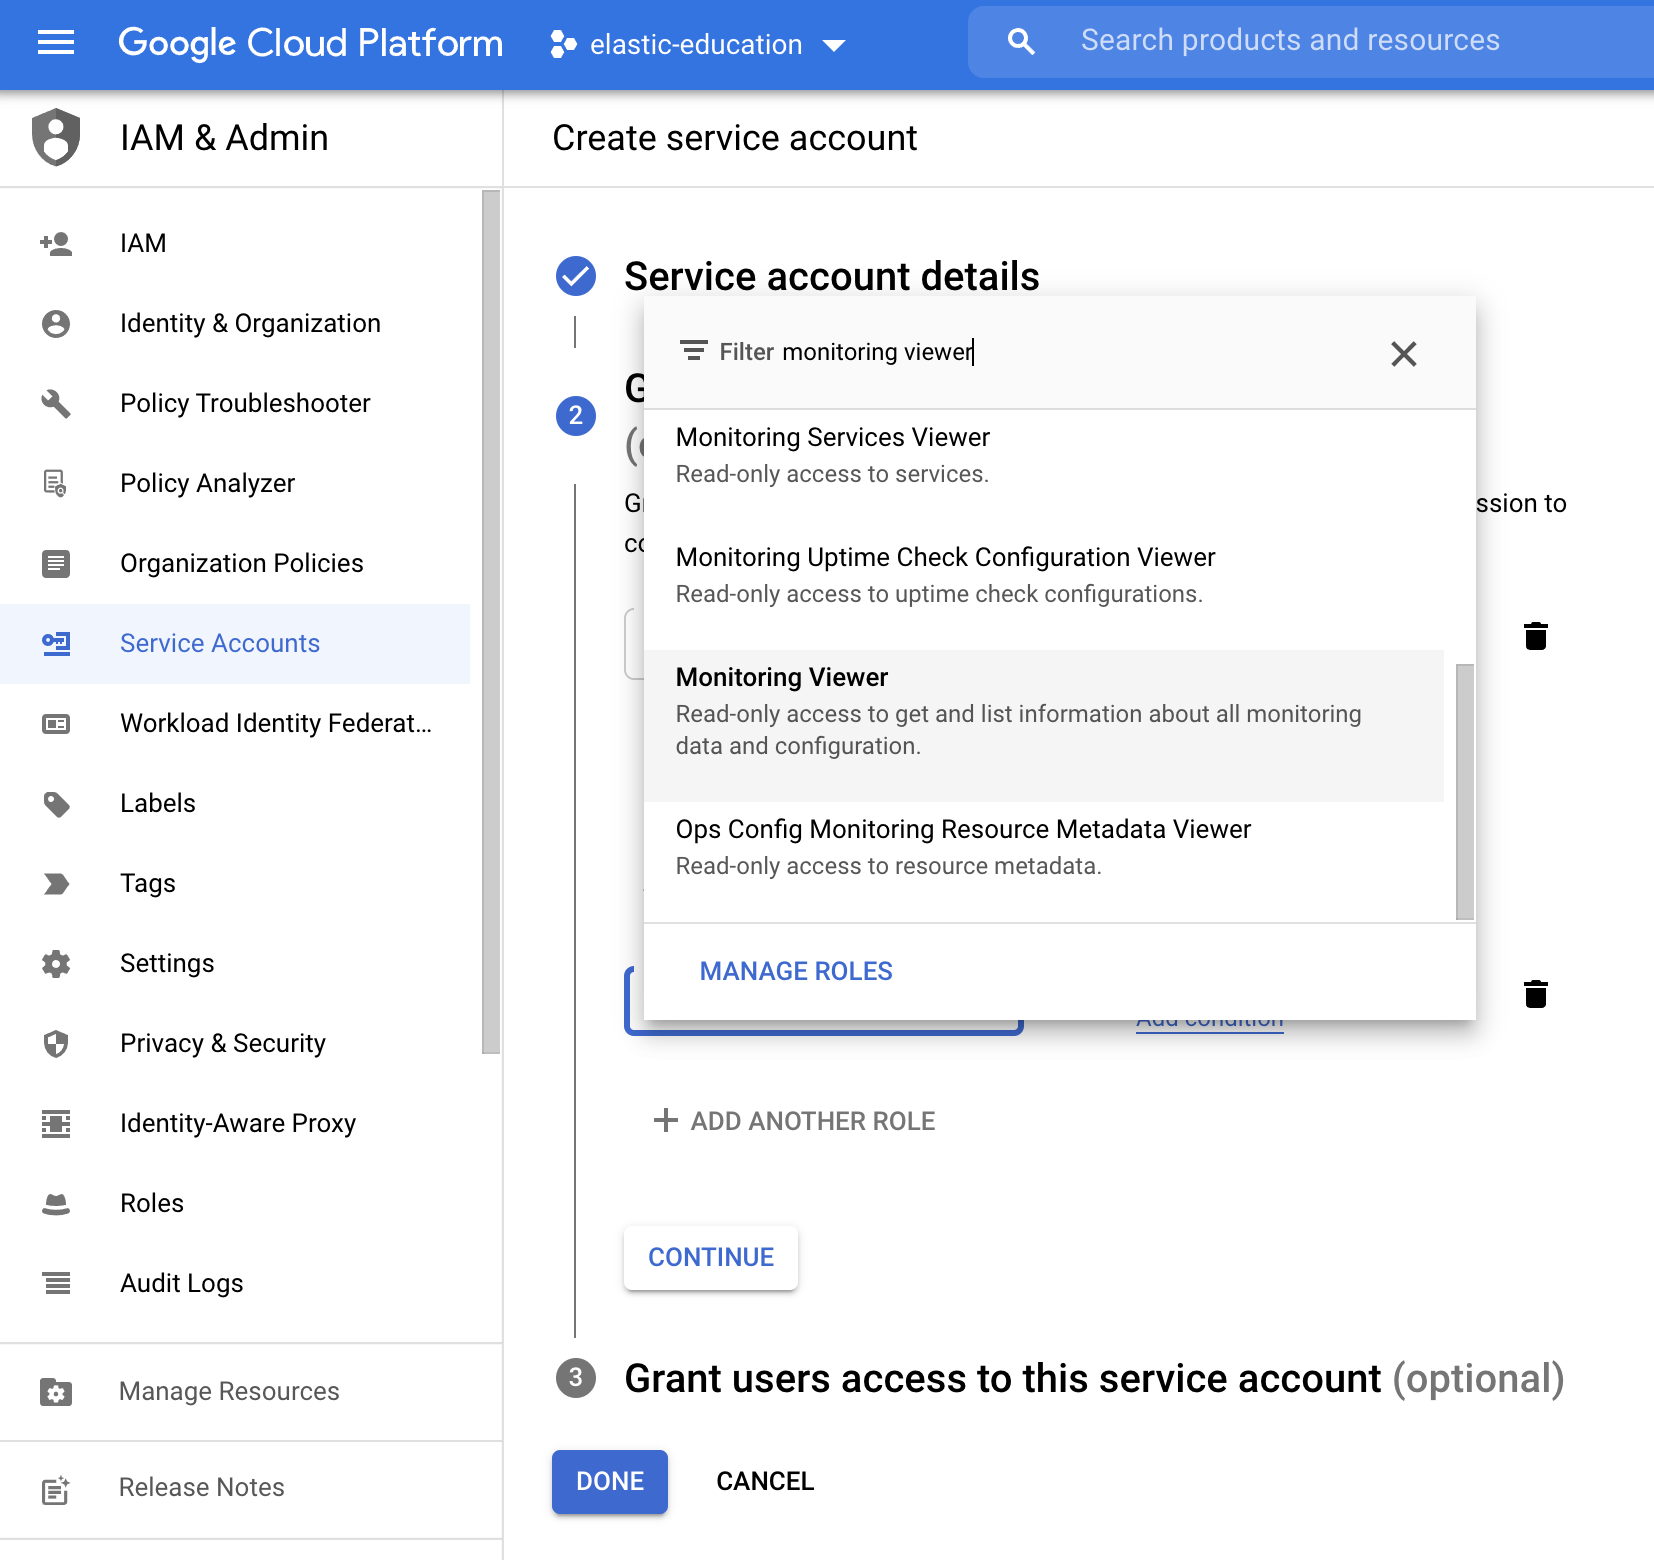
Task: Clear the role filter with the X
Action: (1404, 354)
